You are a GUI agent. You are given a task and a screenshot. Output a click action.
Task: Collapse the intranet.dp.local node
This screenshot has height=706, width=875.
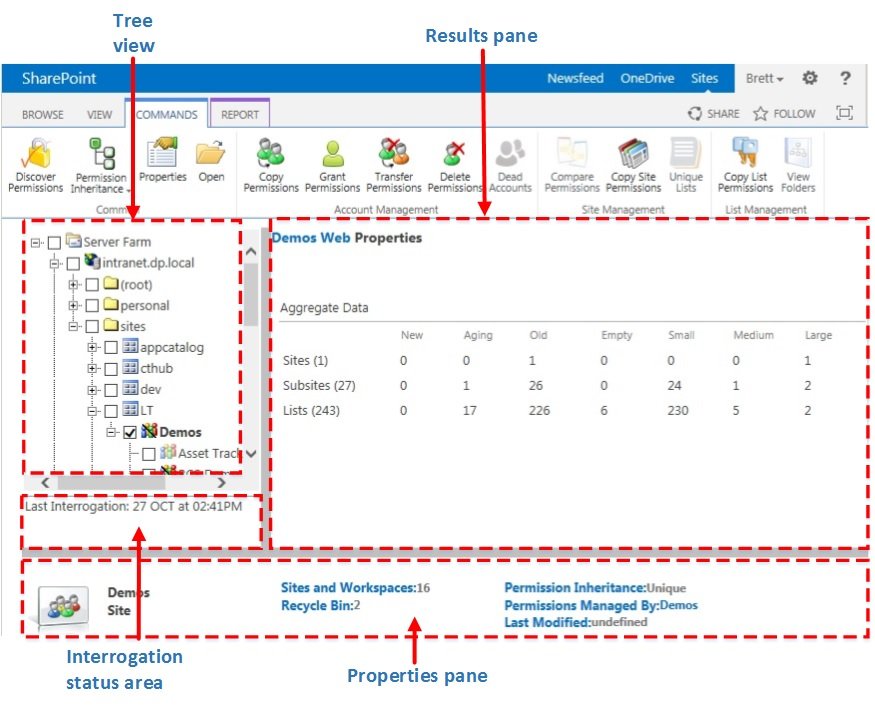click(x=54, y=263)
